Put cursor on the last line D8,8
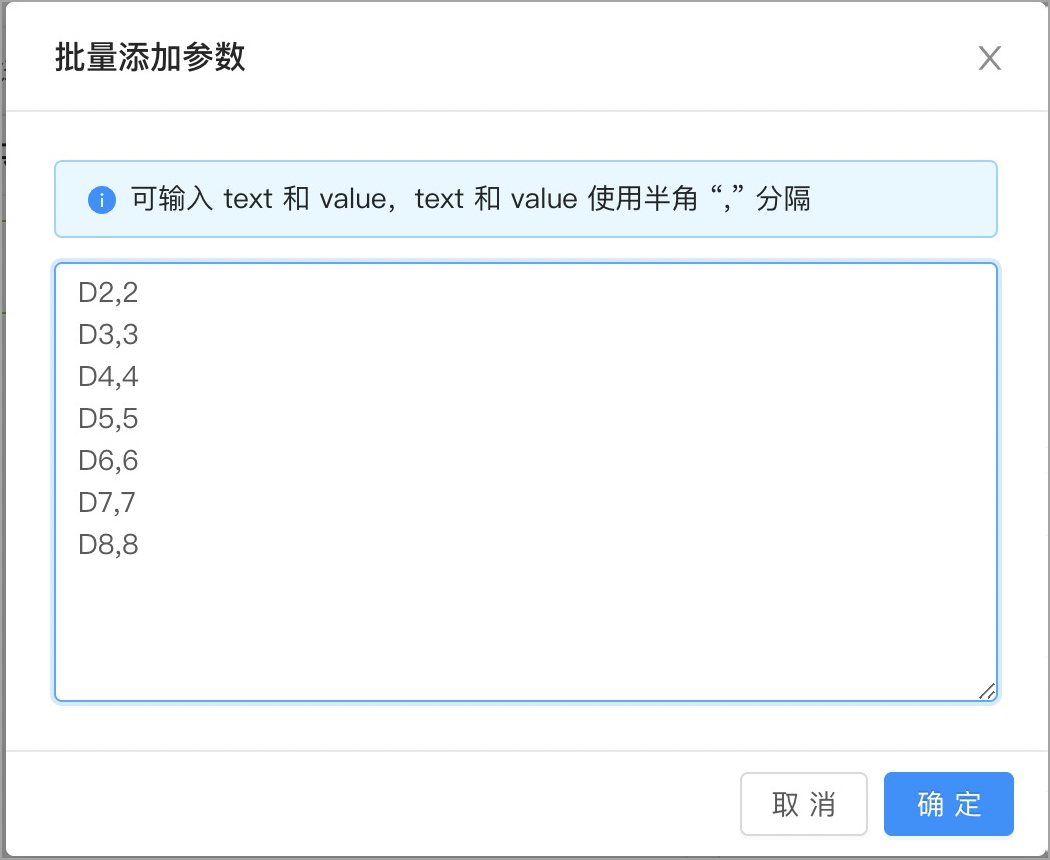 coord(108,545)
